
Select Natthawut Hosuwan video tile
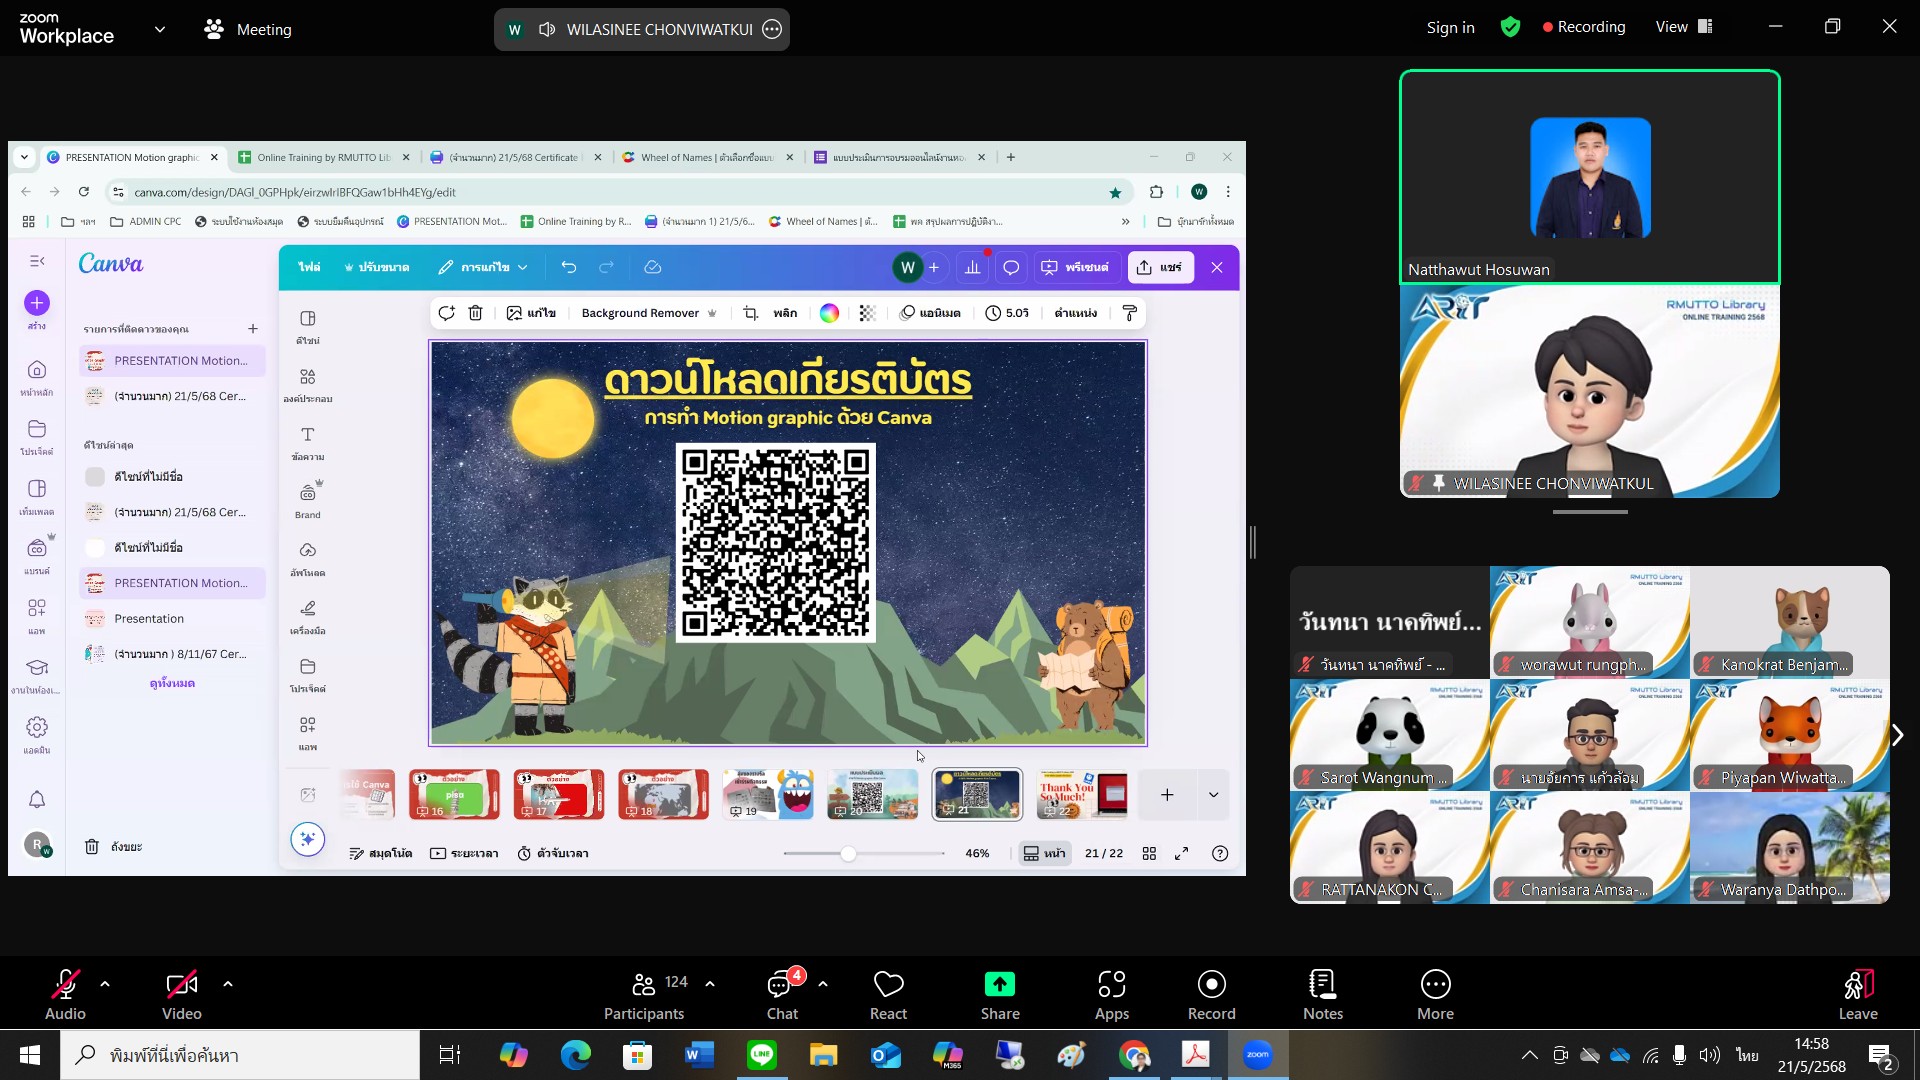(1589, 177)
